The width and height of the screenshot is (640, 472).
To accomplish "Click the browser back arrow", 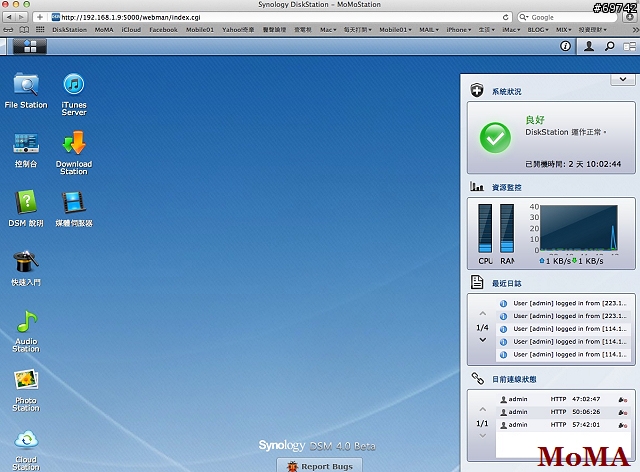I will tap(9, 17).
